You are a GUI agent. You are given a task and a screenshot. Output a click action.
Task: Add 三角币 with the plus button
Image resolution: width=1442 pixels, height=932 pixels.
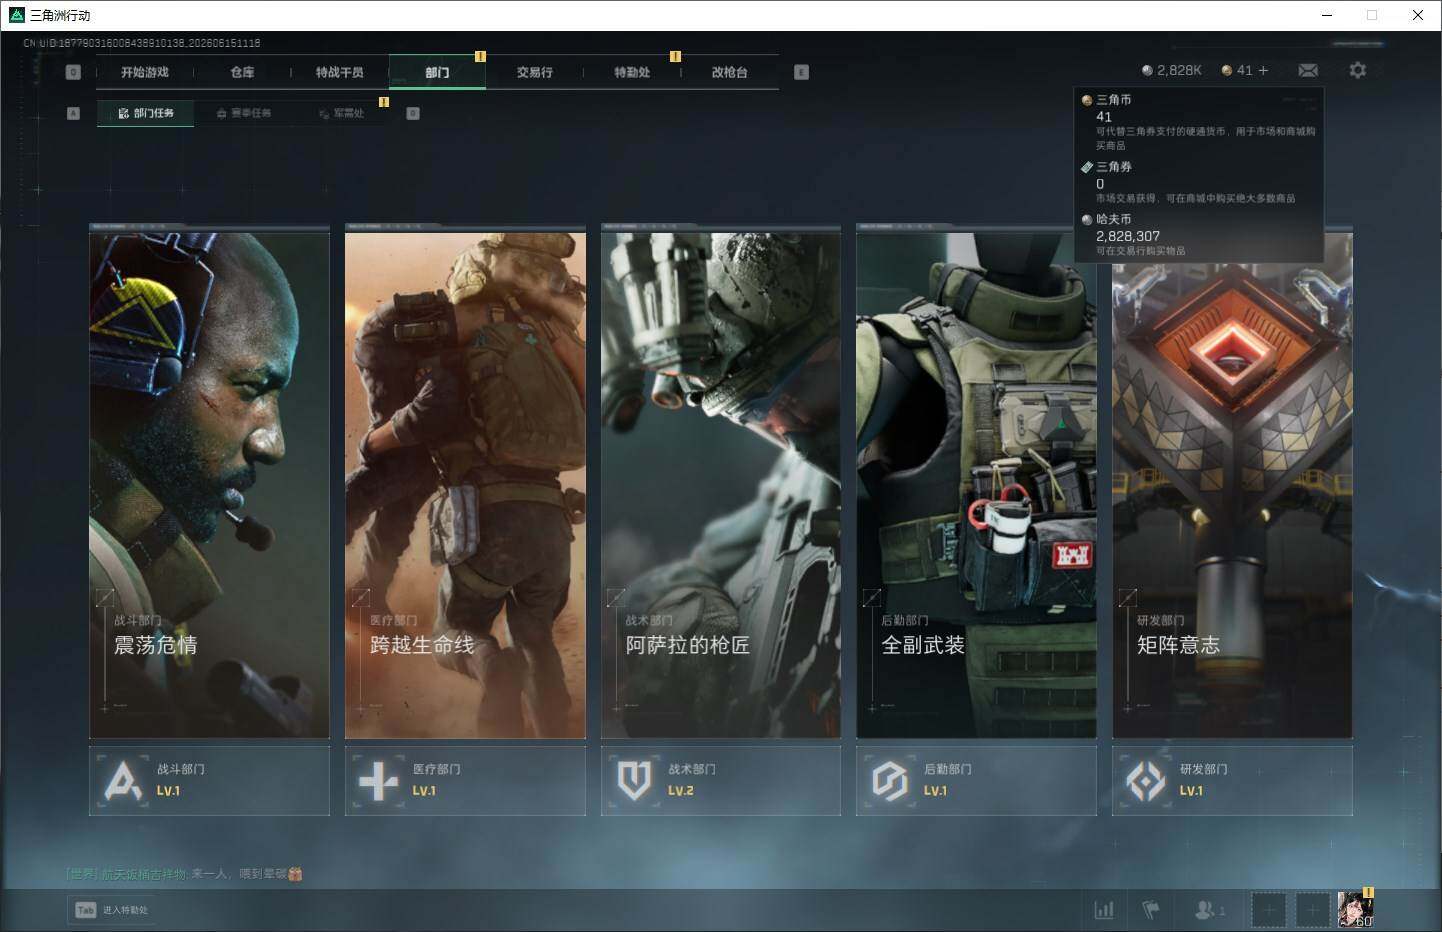[1263, 70]
